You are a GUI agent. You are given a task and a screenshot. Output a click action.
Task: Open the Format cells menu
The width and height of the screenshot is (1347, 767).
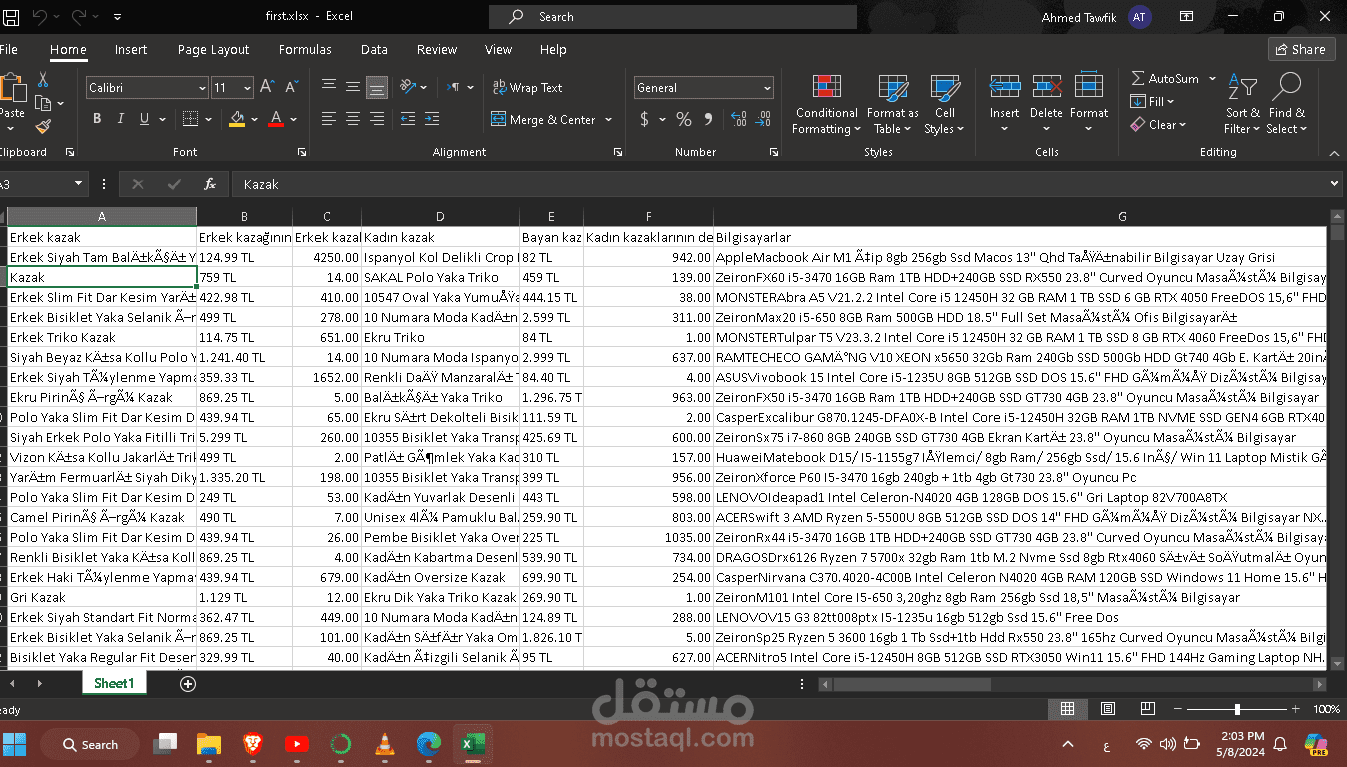[x=1089, y=104]
